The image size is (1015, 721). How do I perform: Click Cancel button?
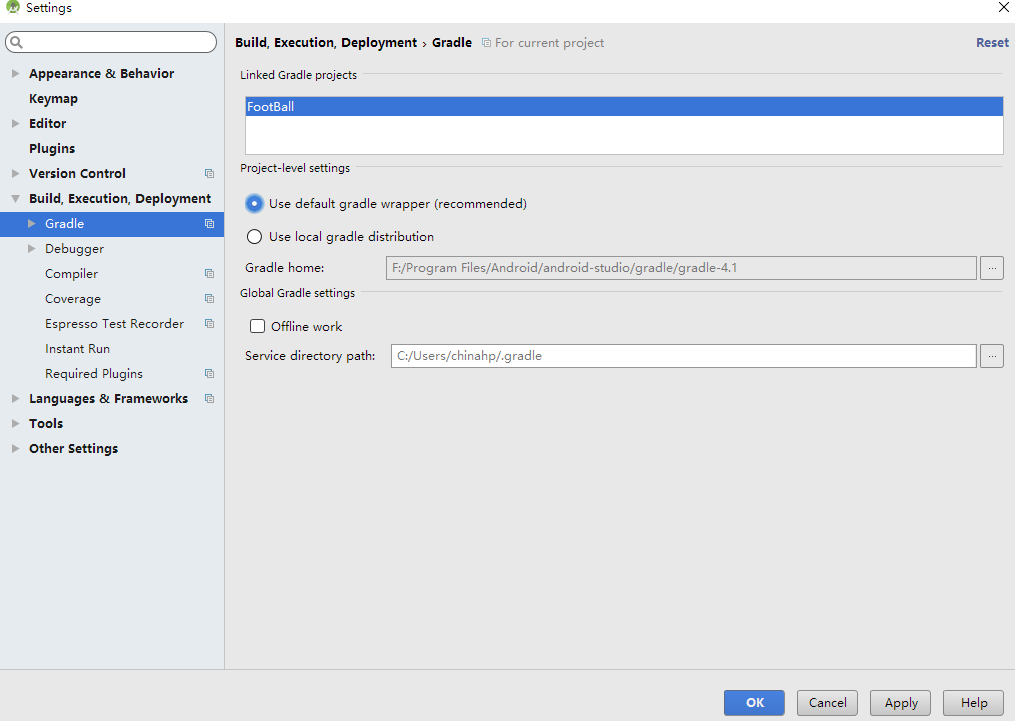[827, 703]
